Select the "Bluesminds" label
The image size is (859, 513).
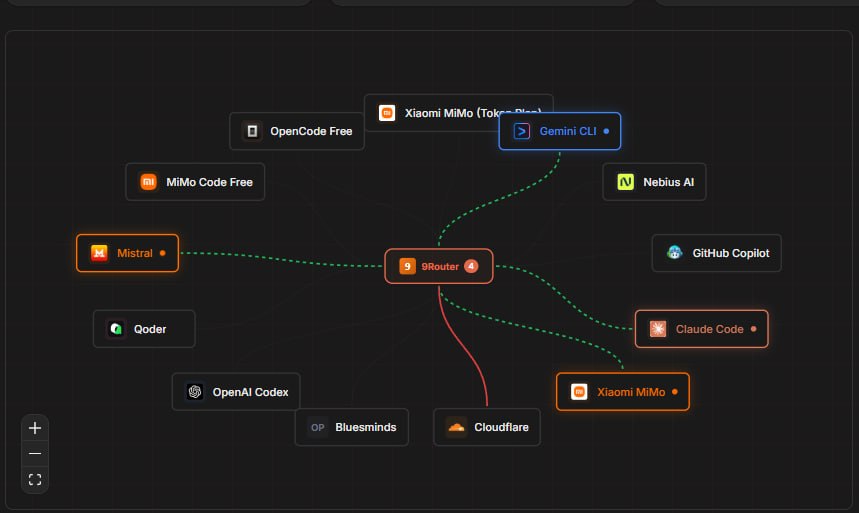366,428
